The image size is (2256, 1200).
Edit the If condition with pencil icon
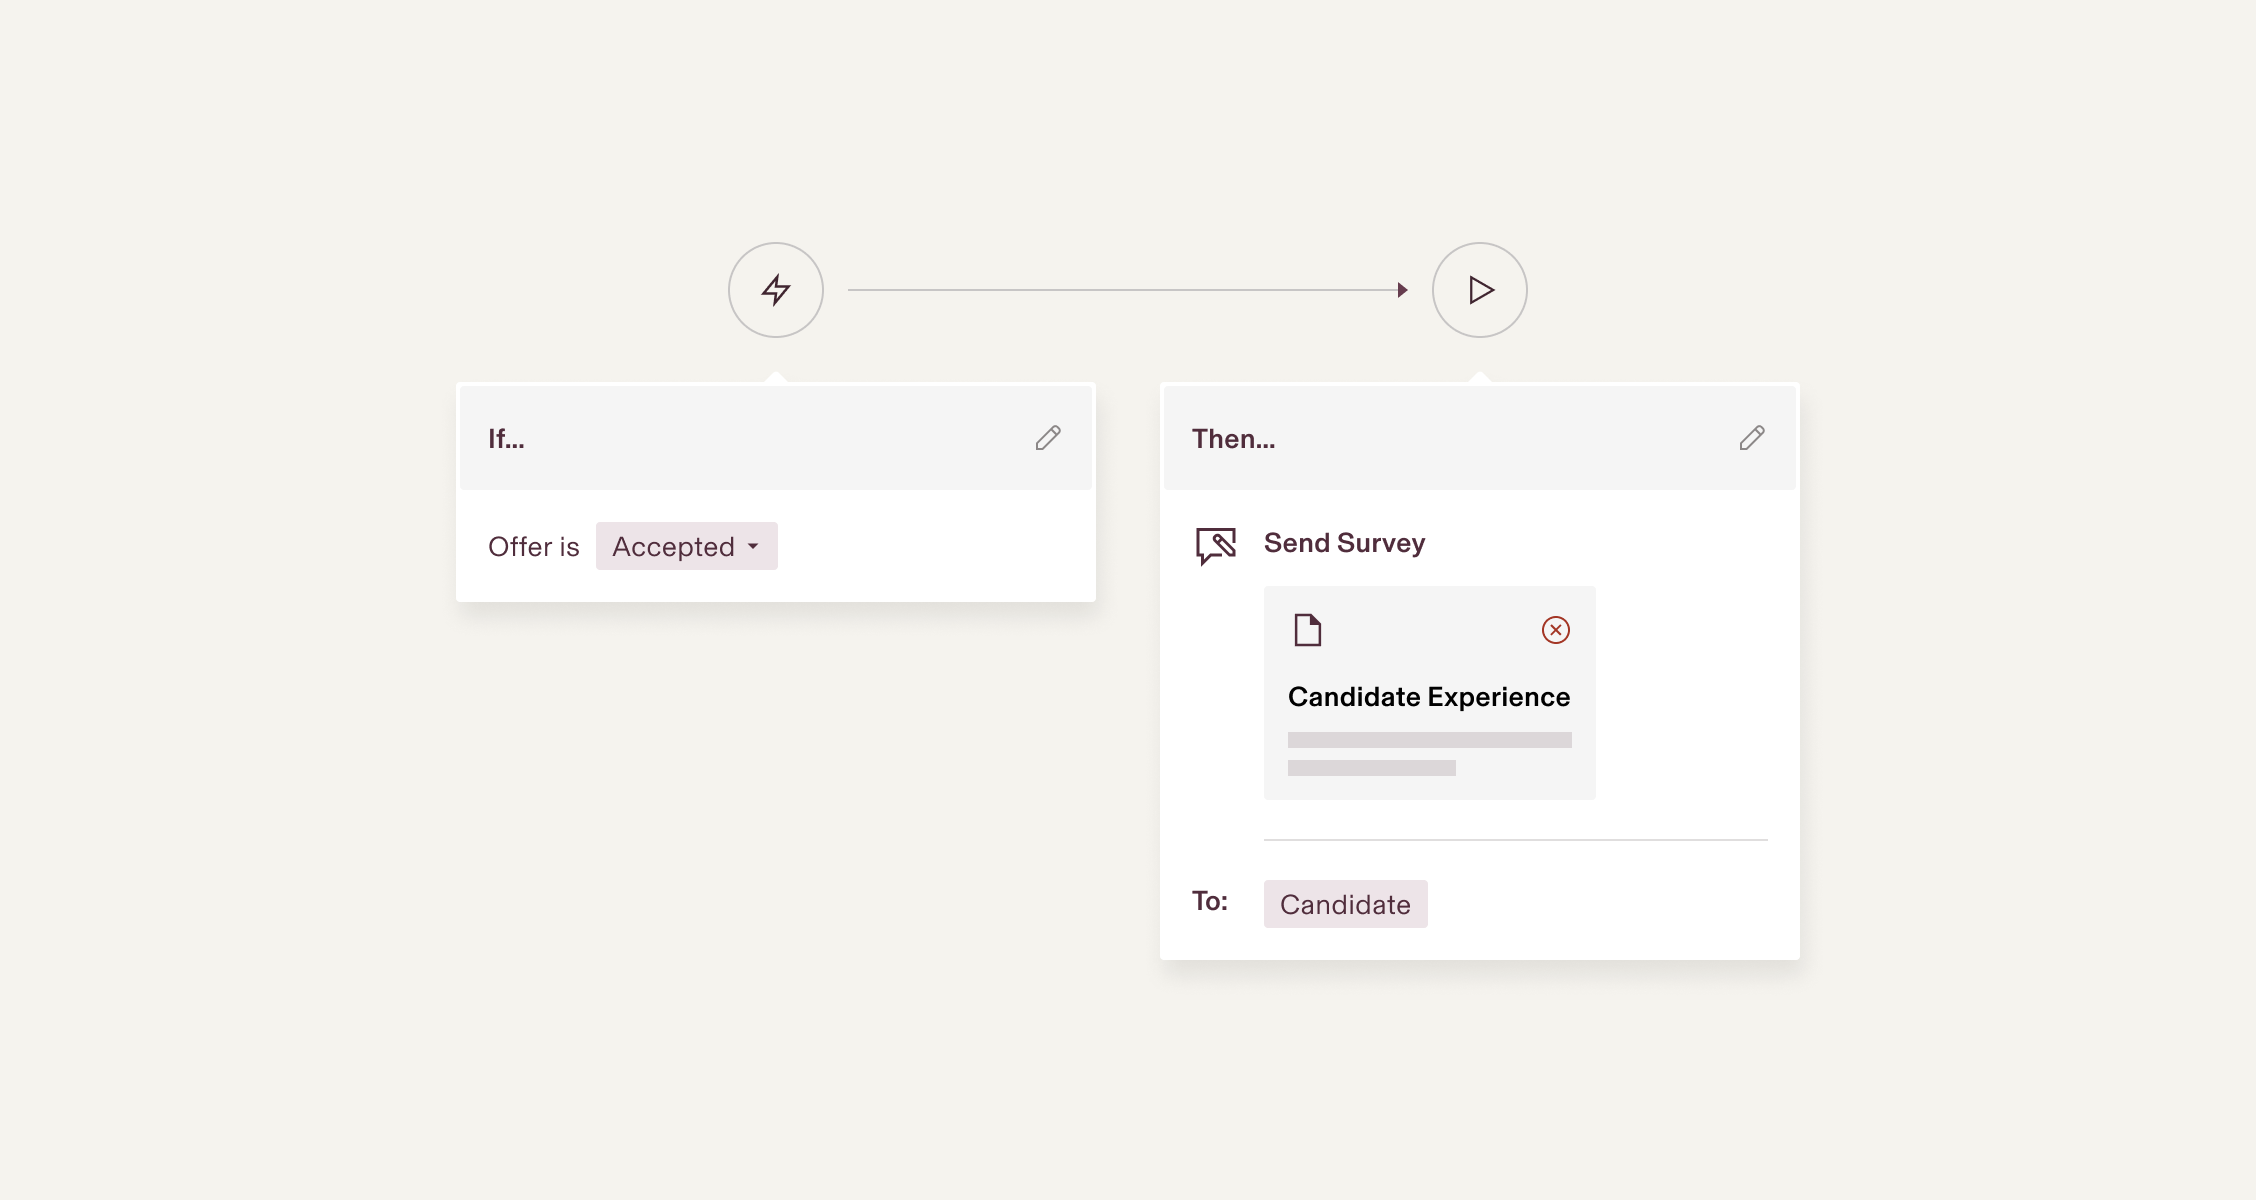pos(1047,438)
